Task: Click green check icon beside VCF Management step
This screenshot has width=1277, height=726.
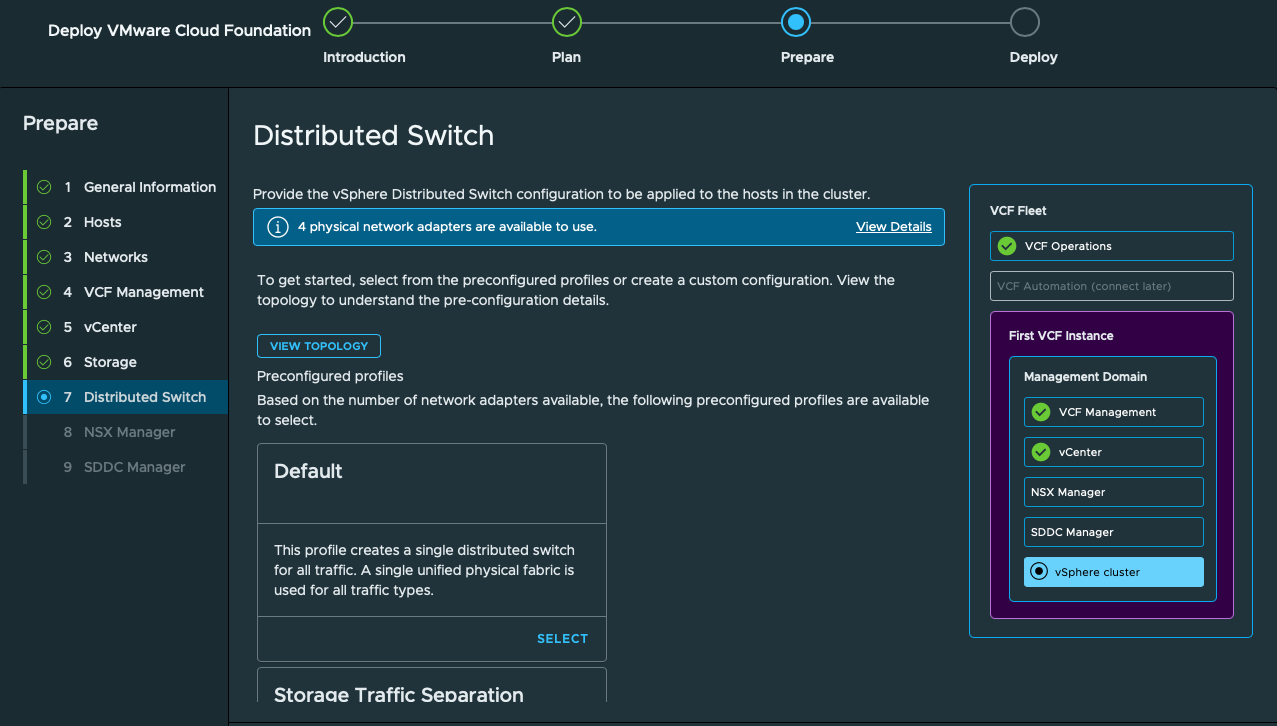Action: pos(44,292)
